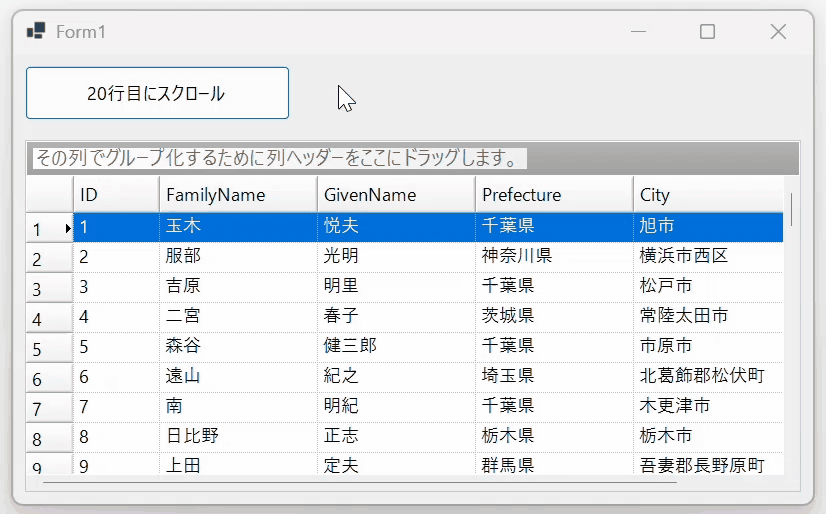Click the cell 北葛飾郡松伏町 in City
The image size is (826, 514).
pyautogui.click(x=708, y=378)
